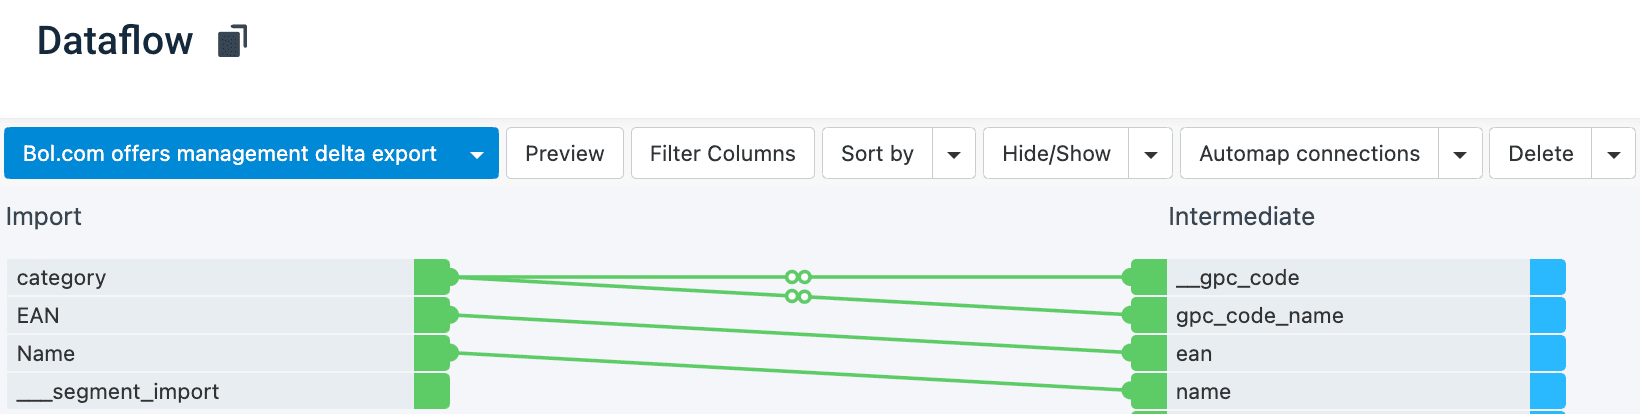Click green input connector of __gpc_code

pos(1148,277)
